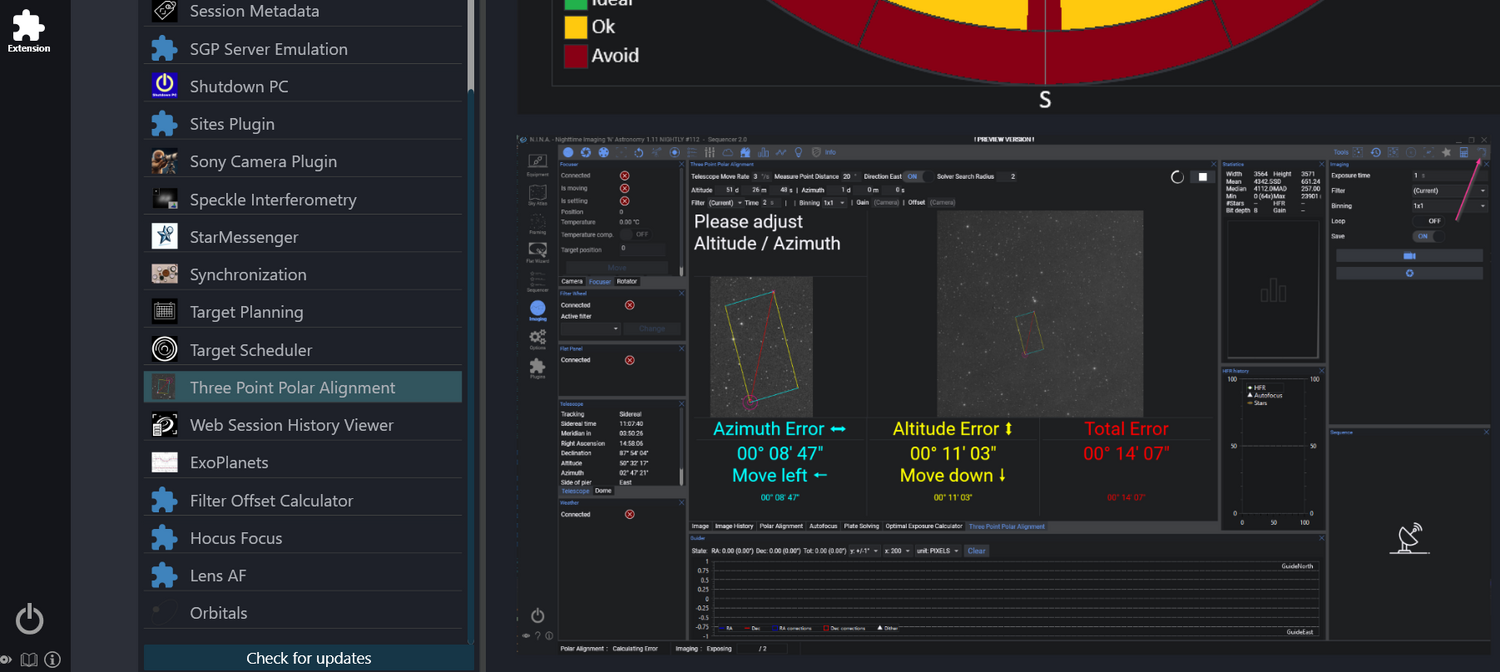Open the x: 200 dropdown in the Guider panel
1500x672 pixels.
pyautogui.click(x=896, y=551)
